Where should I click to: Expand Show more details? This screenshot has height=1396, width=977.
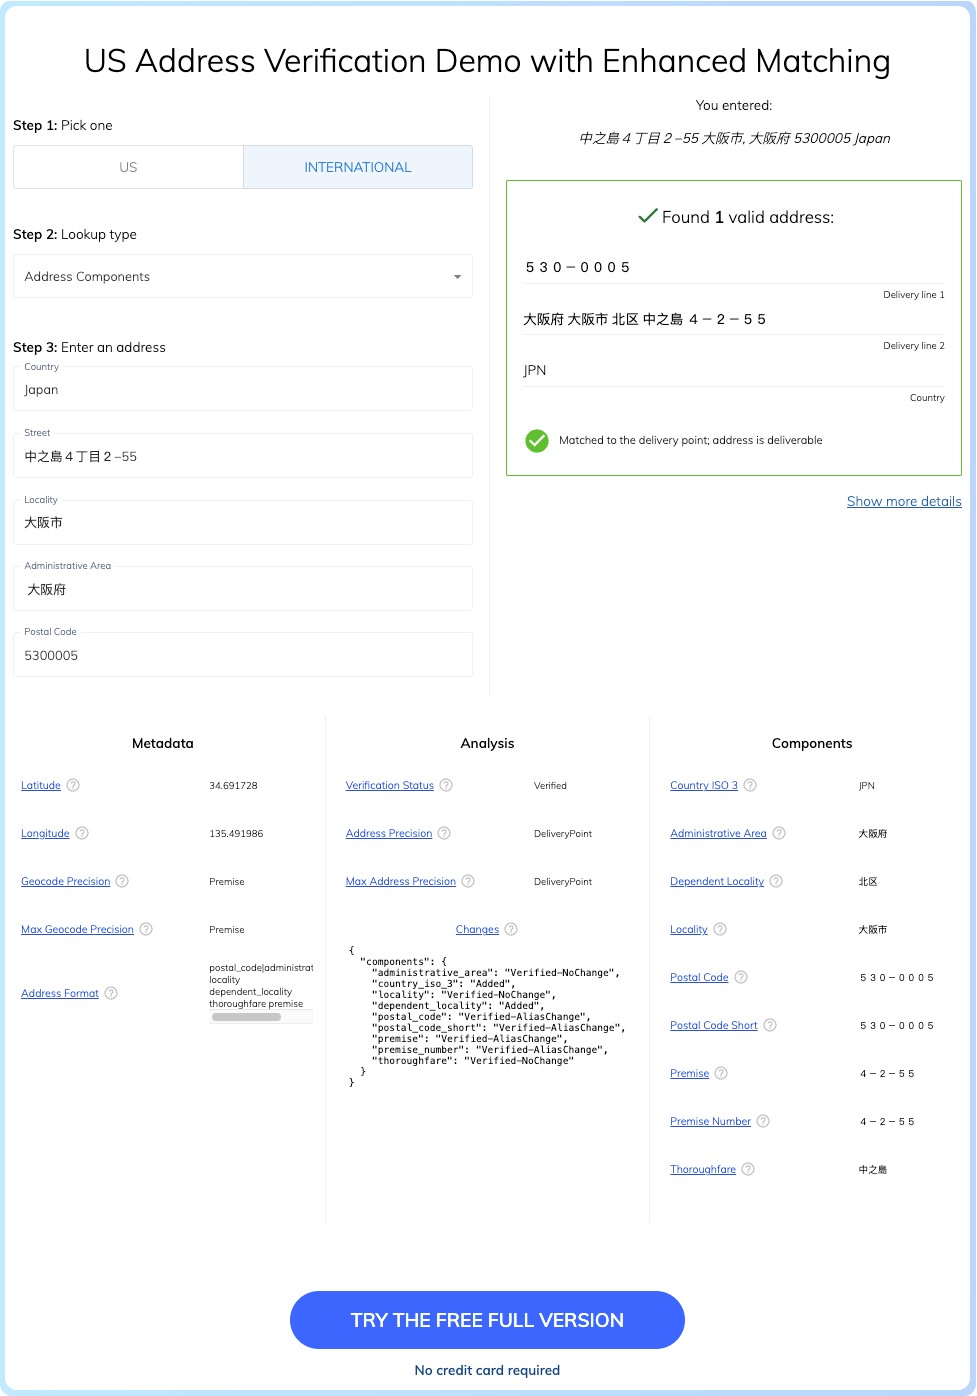coord(903,501)
